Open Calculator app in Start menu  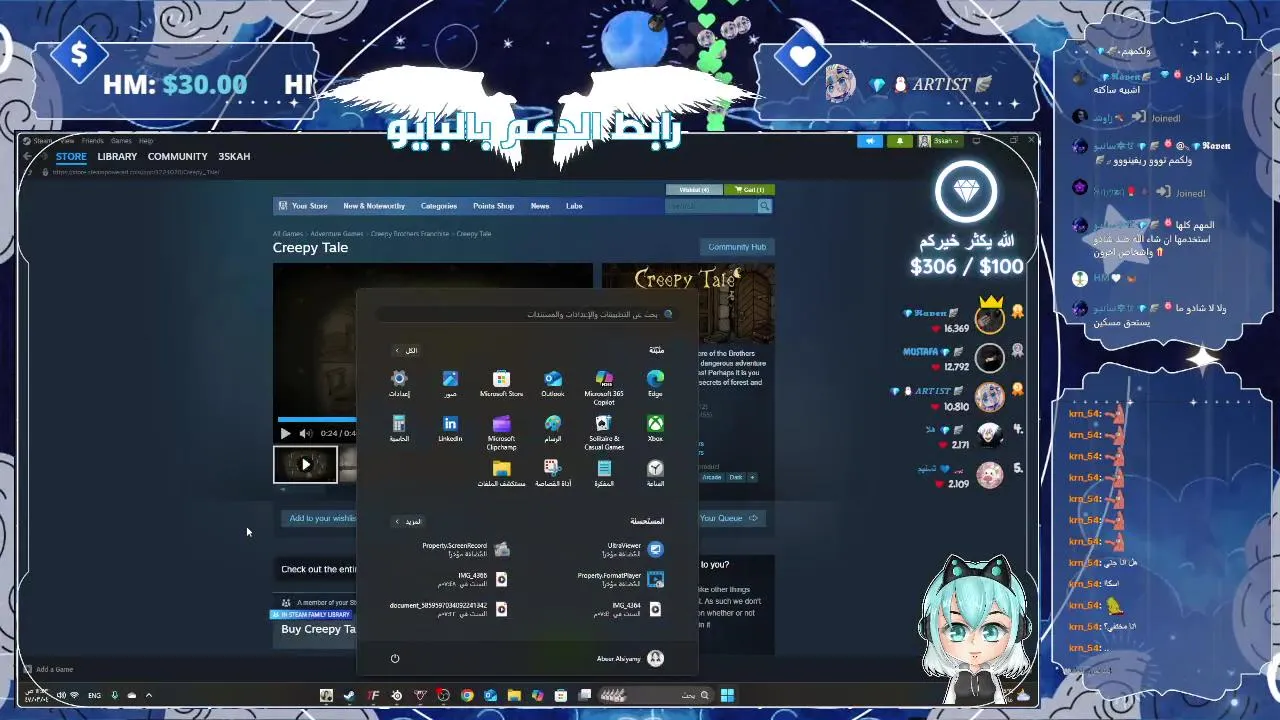(x=399, y=429)
